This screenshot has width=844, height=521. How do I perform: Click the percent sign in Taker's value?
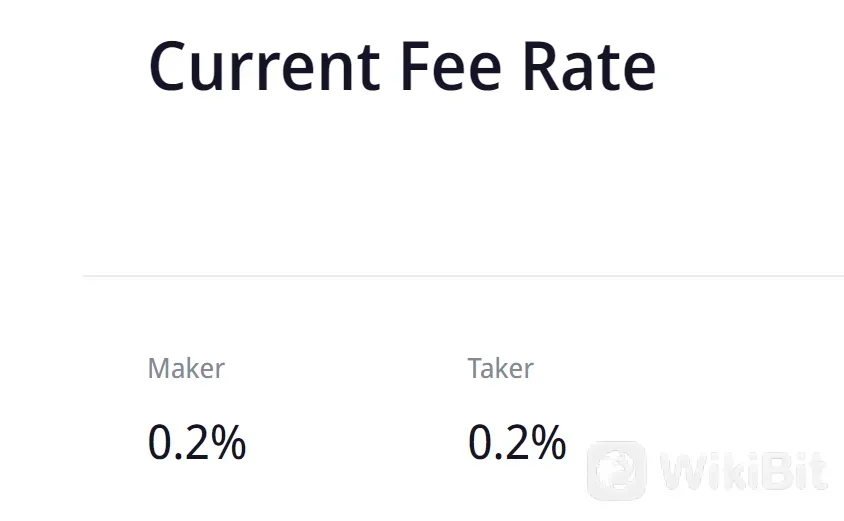[548, 442]
